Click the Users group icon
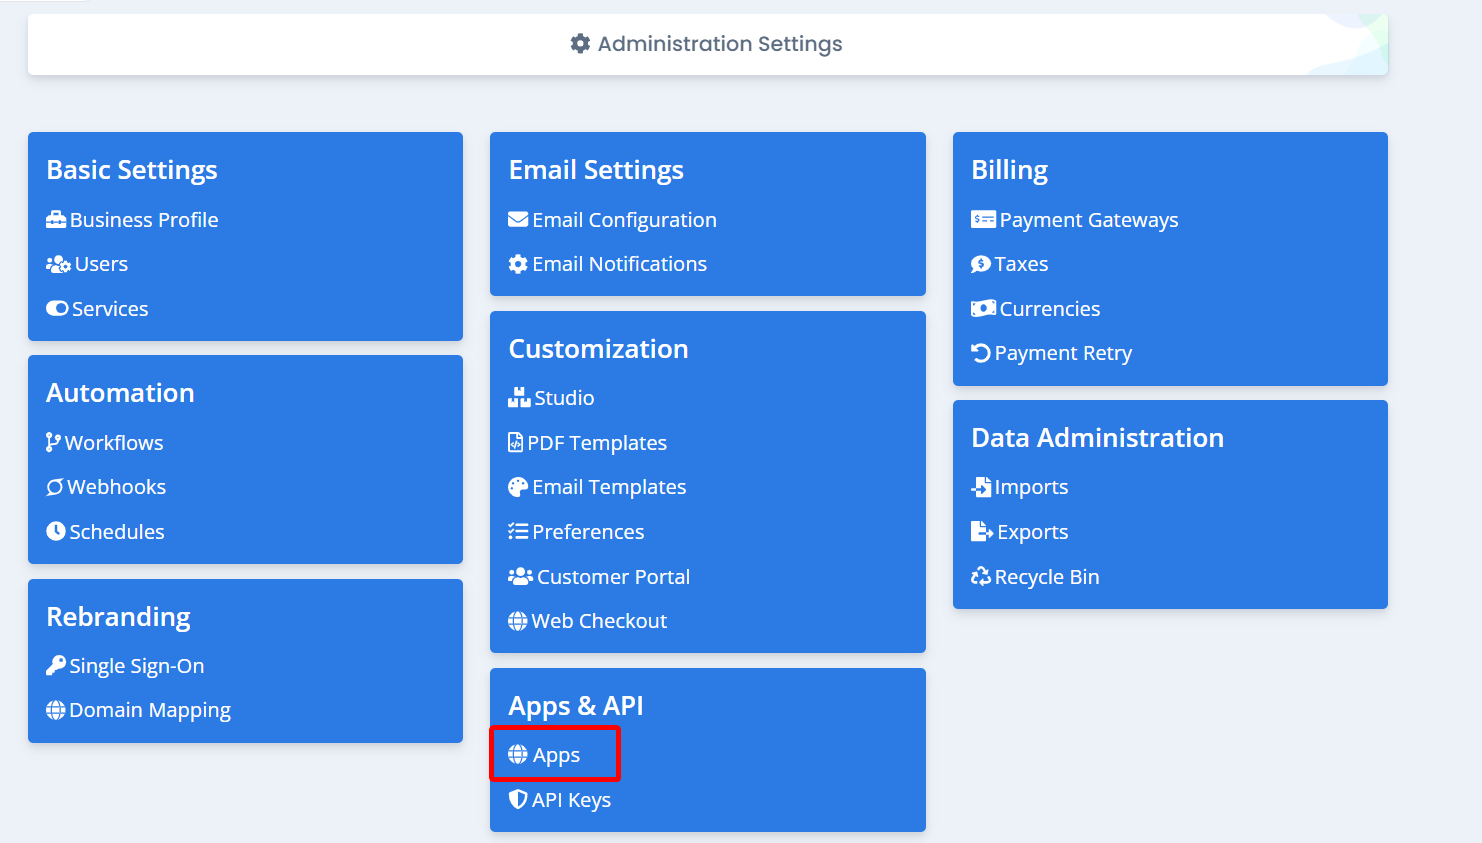The height and width of the screenshot is (843, 1482). pos(58,265)
